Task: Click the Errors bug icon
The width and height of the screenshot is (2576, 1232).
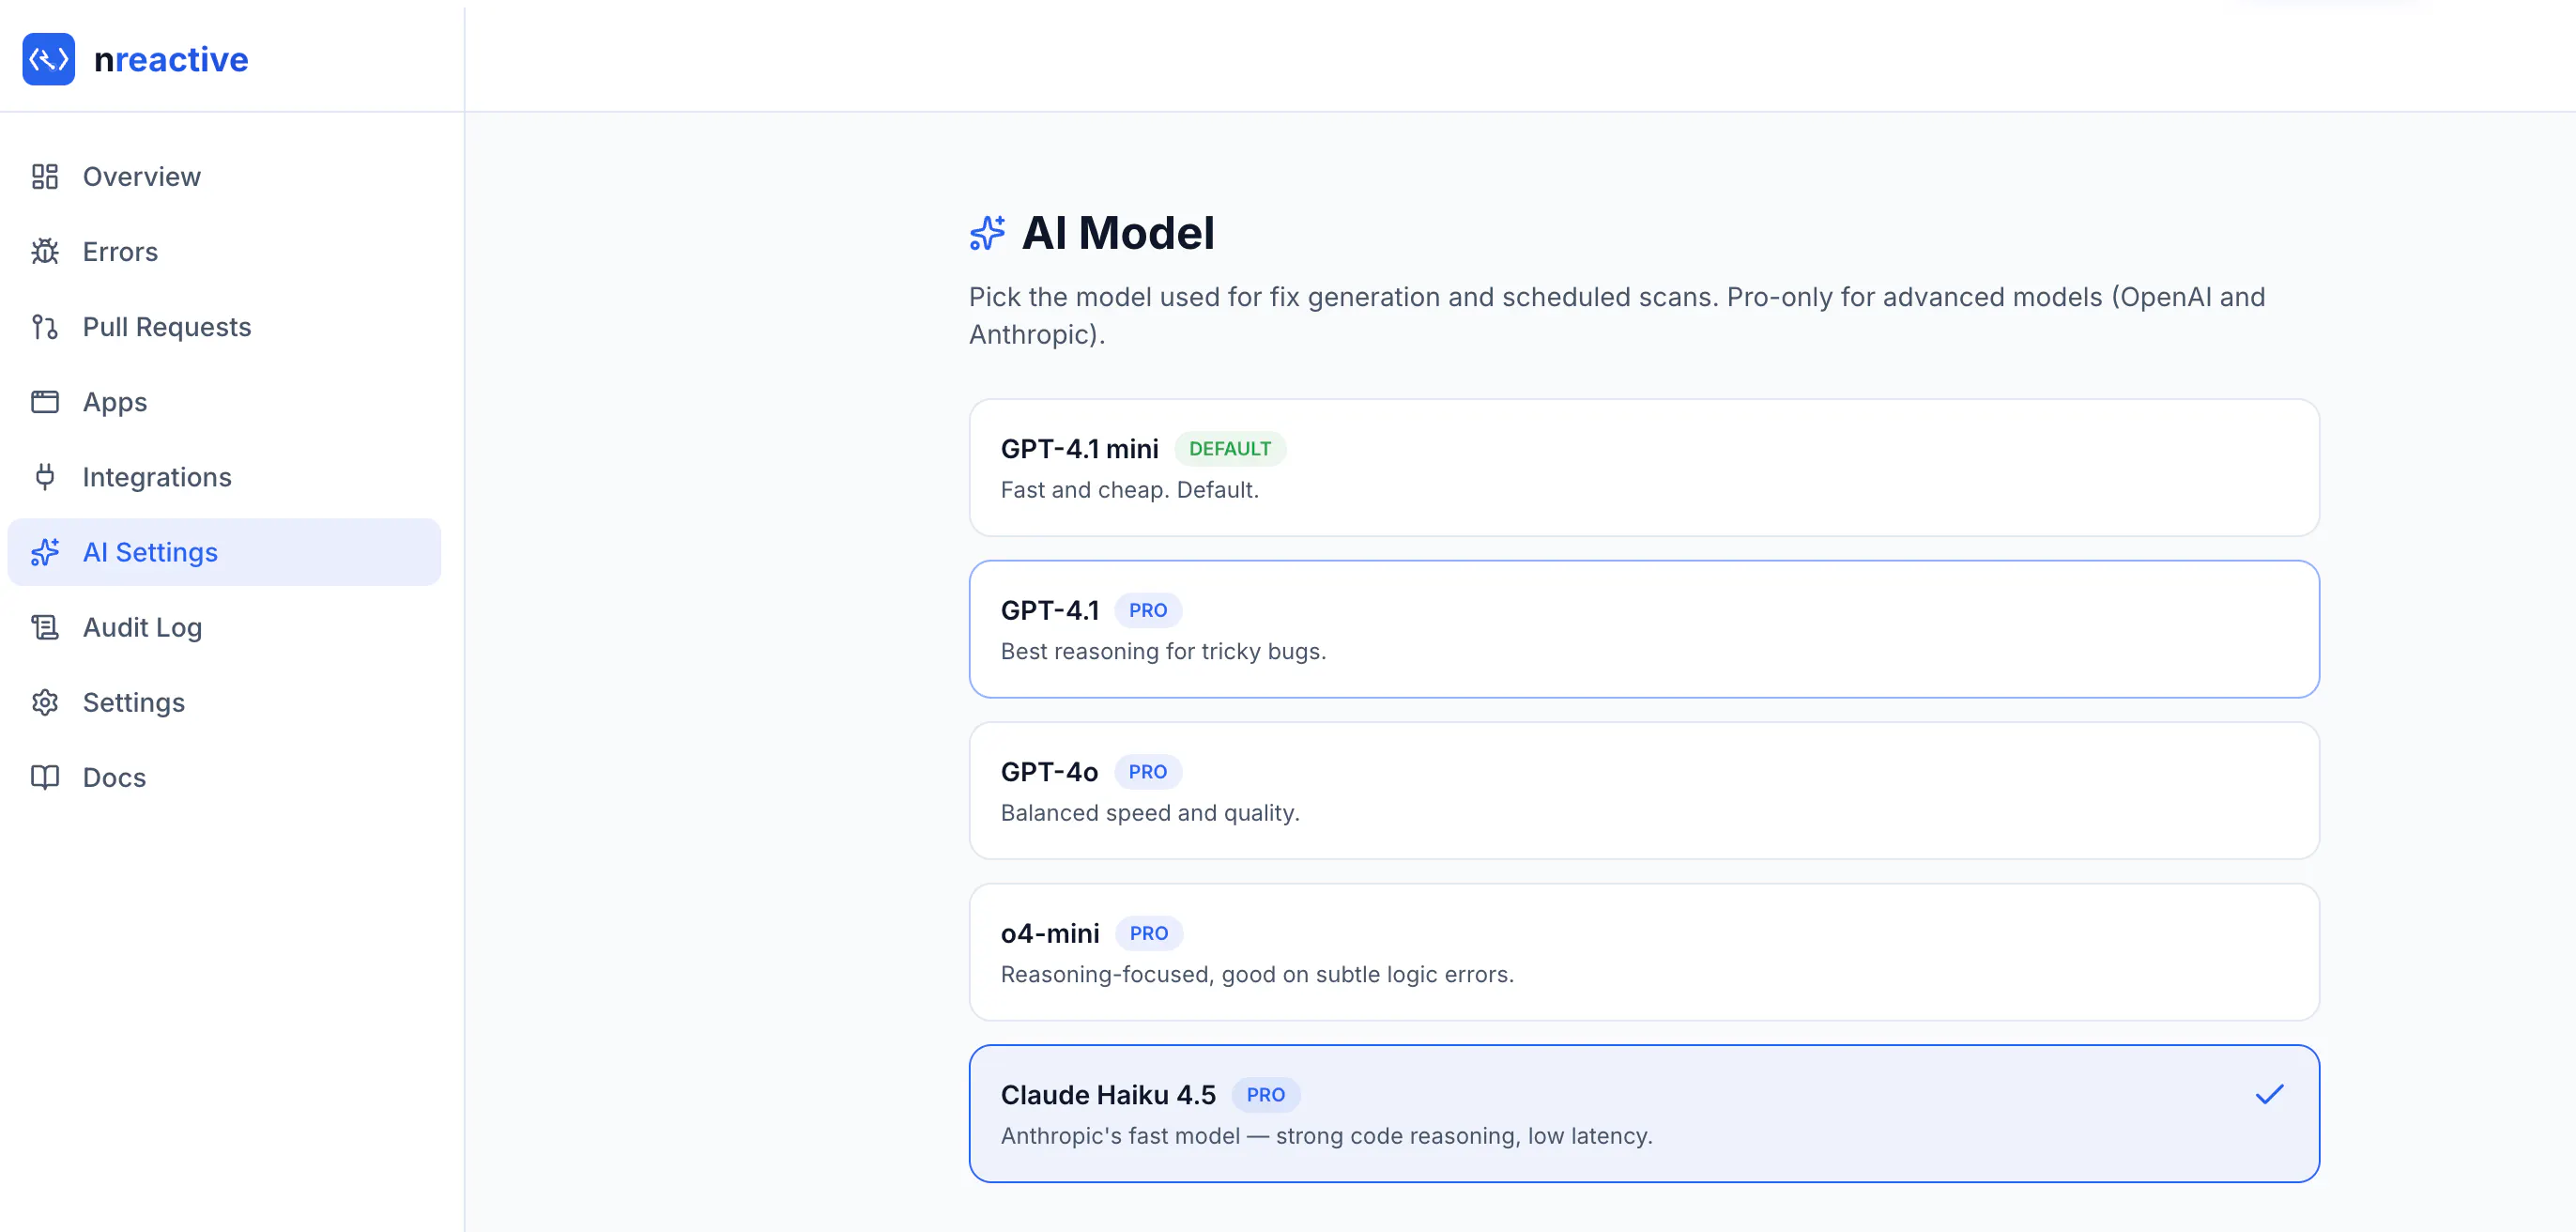Action: [45, 252]
